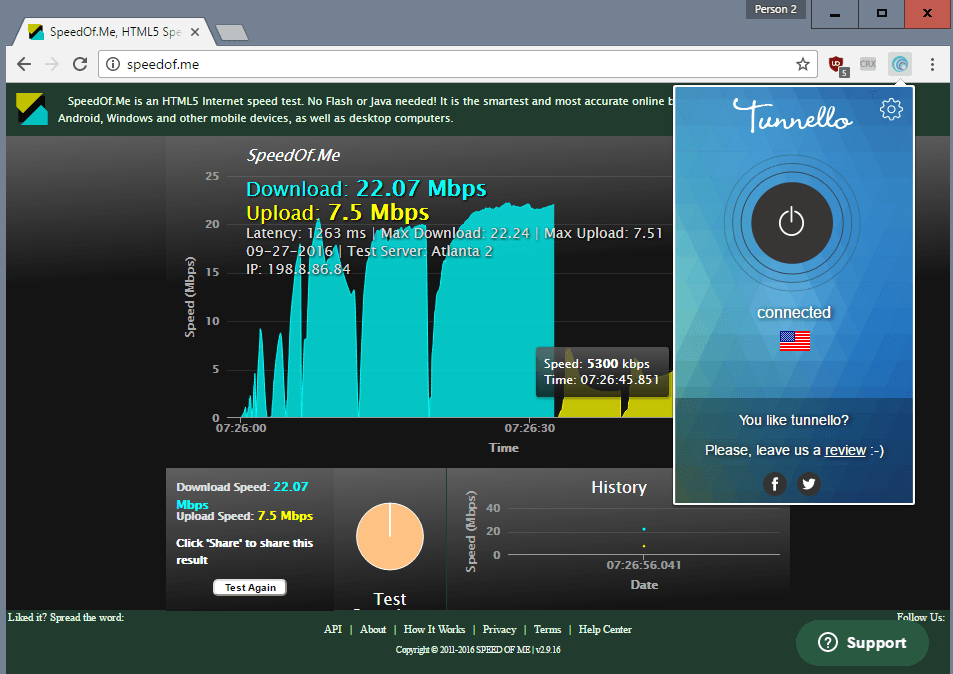
Task: Open the Support chat button
Action: [x=862, y=642]
